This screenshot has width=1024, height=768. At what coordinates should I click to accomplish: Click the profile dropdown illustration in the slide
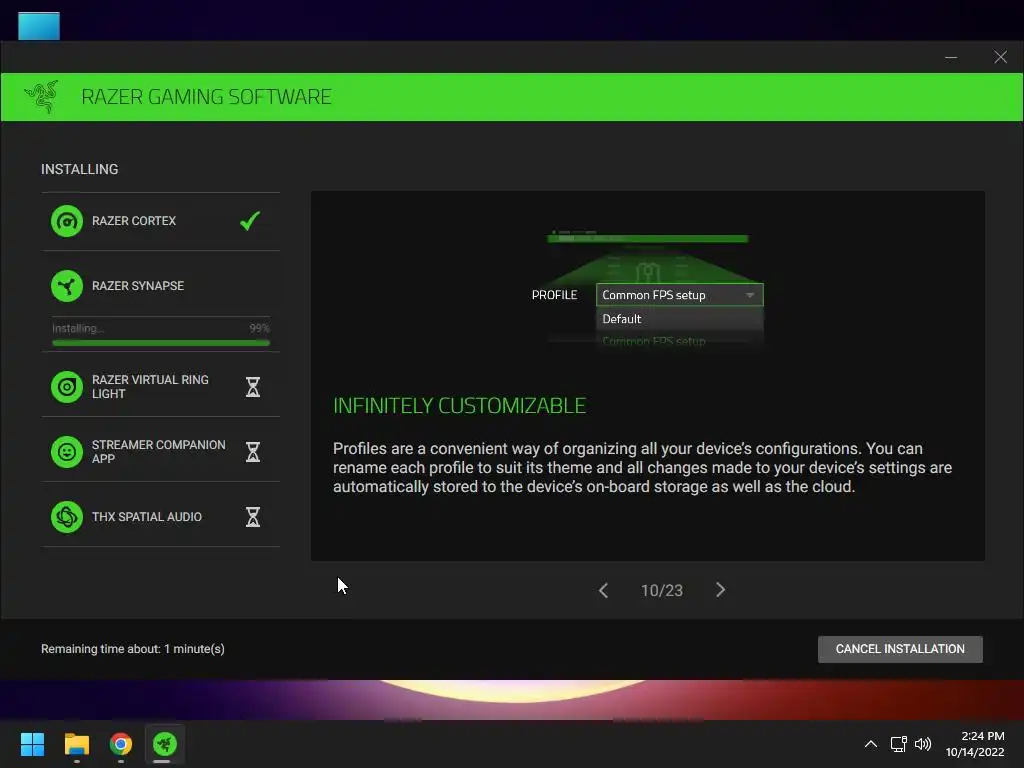pyautogui.click(x=679, y=295)
